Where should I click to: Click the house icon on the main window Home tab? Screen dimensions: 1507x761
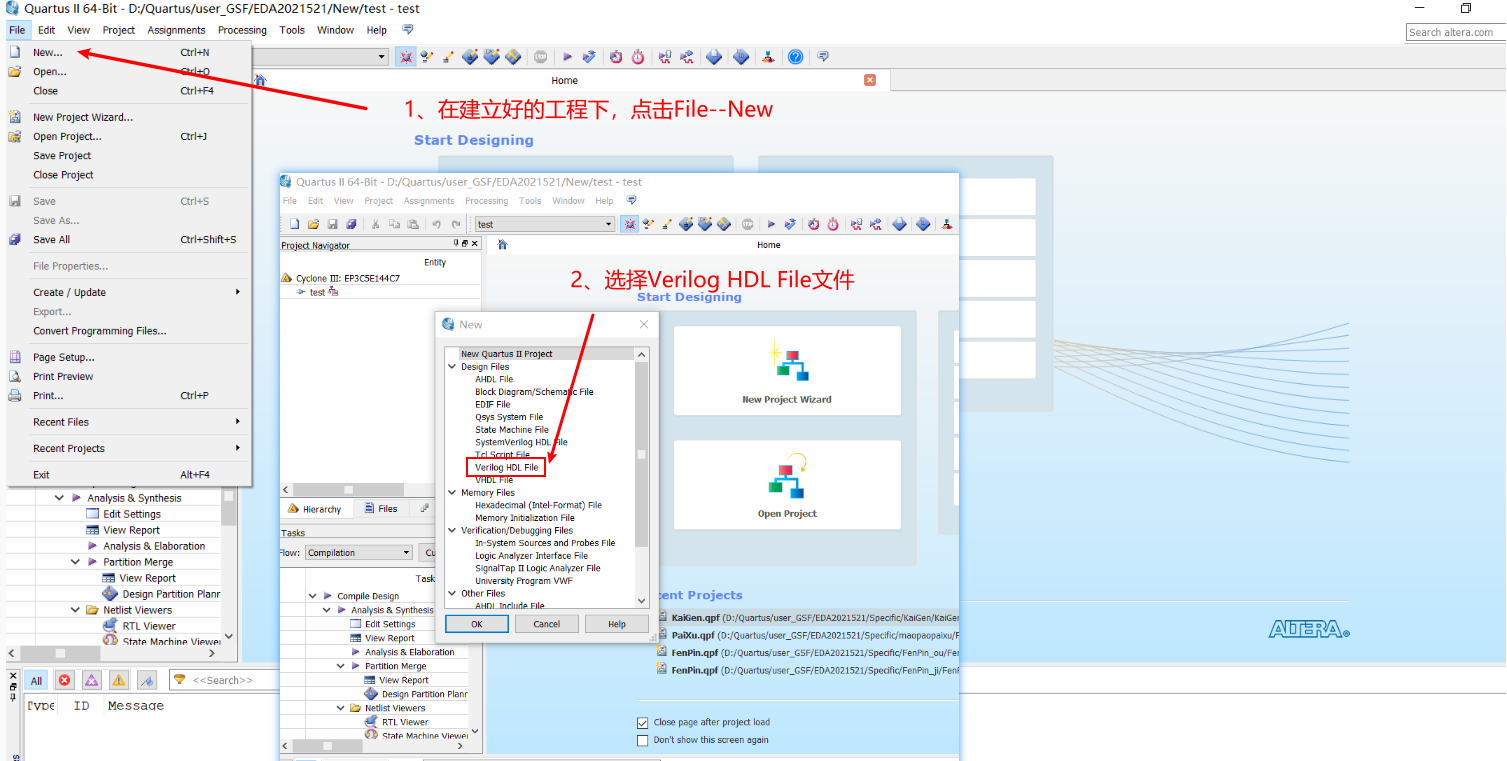point(260,80)
